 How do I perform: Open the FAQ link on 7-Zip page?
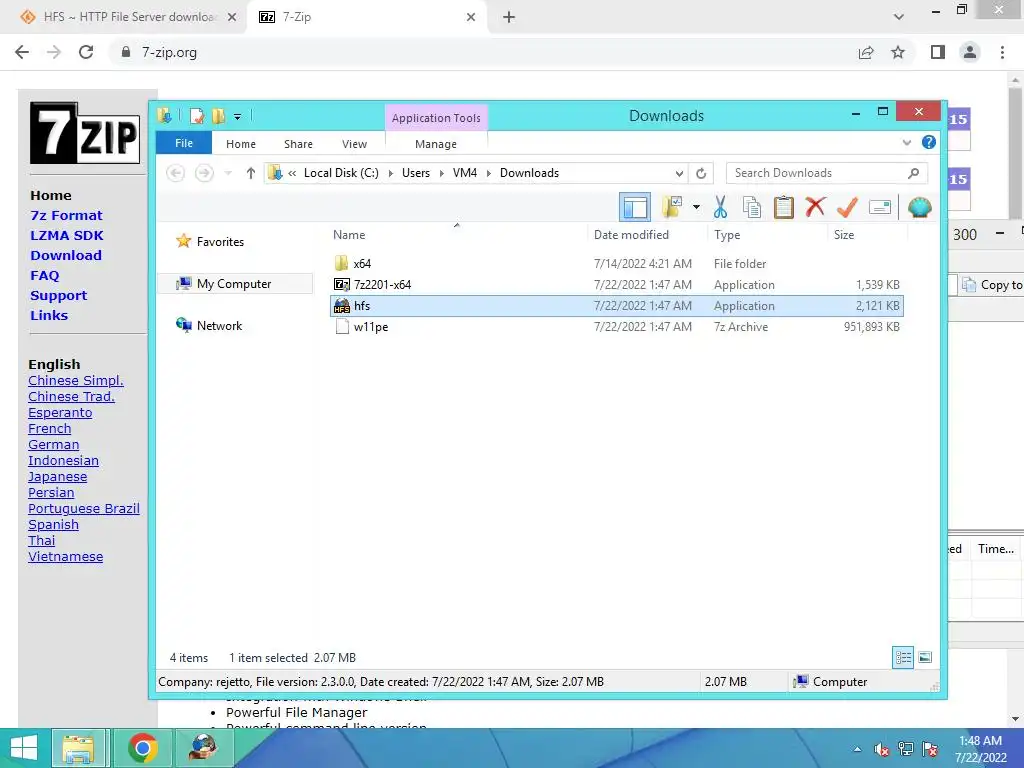pyautogui.click(x=44, y=276)
